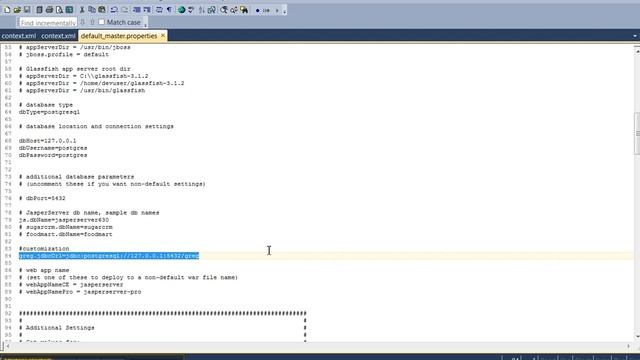Viewport: 640px width, 360px height.
Task: Find next match down arrow
Action: click(x=82, y=22)
